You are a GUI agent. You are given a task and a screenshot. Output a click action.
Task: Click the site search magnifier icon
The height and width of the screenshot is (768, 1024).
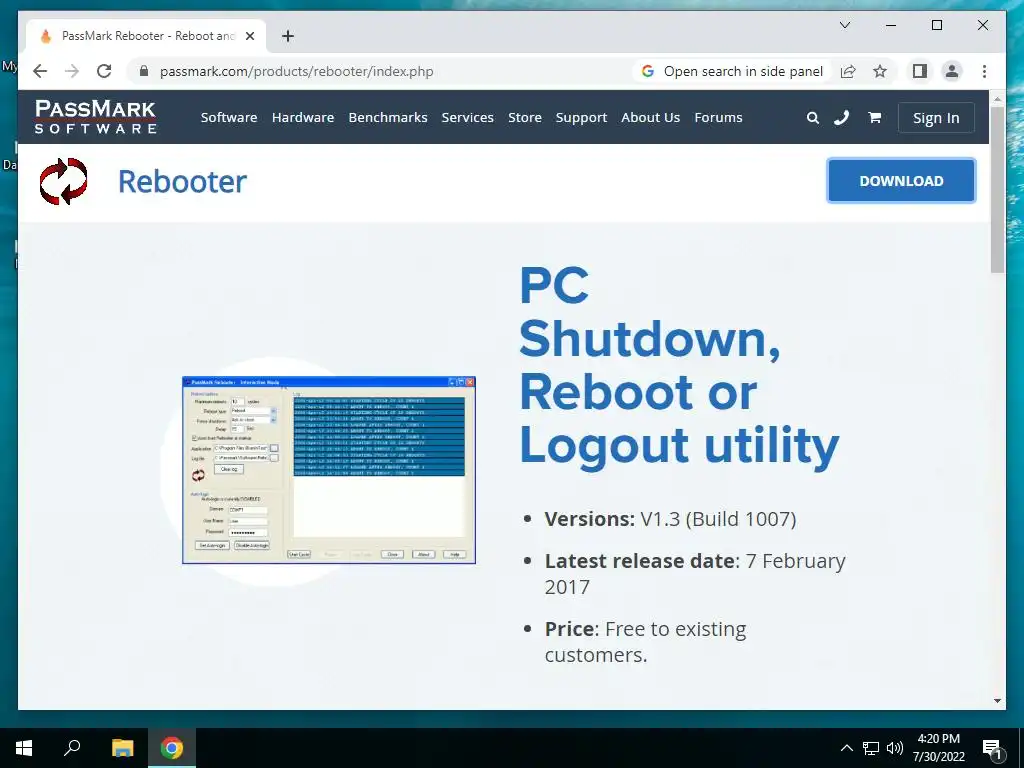point(812,118)
